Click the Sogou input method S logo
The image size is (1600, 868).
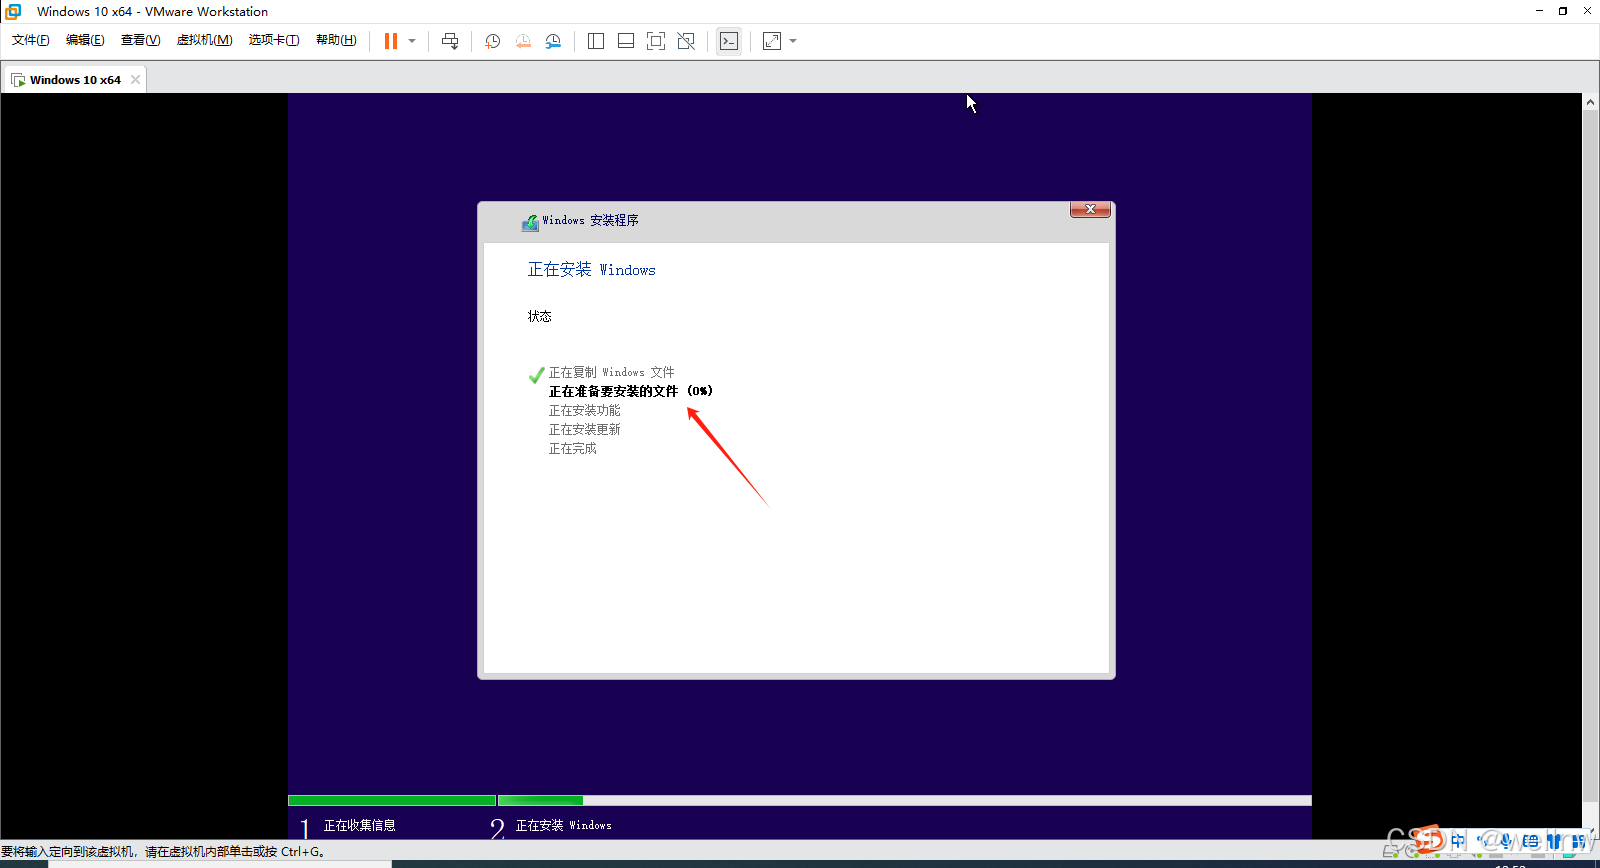[x=1430, y=839]
